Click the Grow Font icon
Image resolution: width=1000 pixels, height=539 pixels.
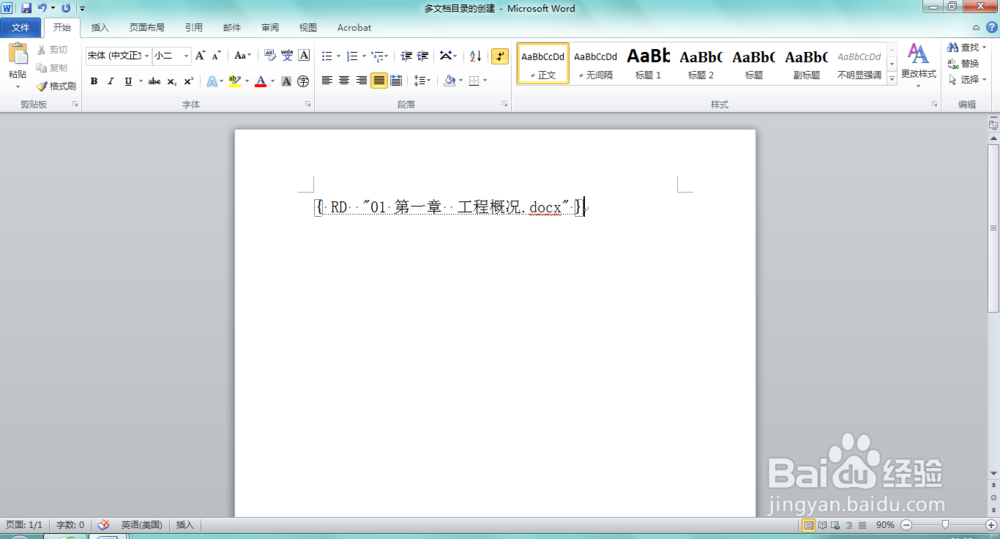coord(200,56)
